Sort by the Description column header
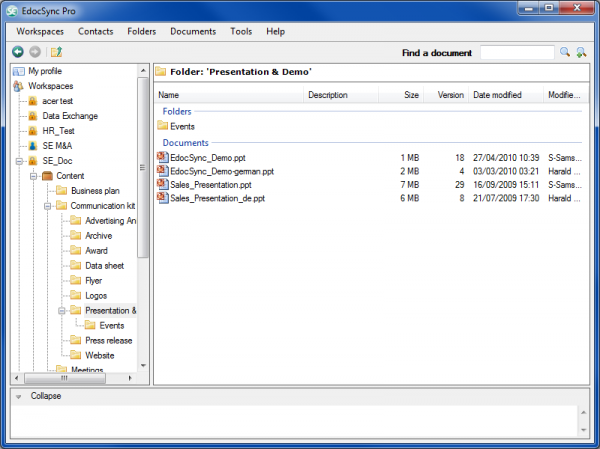The height and width of the screenshot is (449, 600). tap(341, 95)
